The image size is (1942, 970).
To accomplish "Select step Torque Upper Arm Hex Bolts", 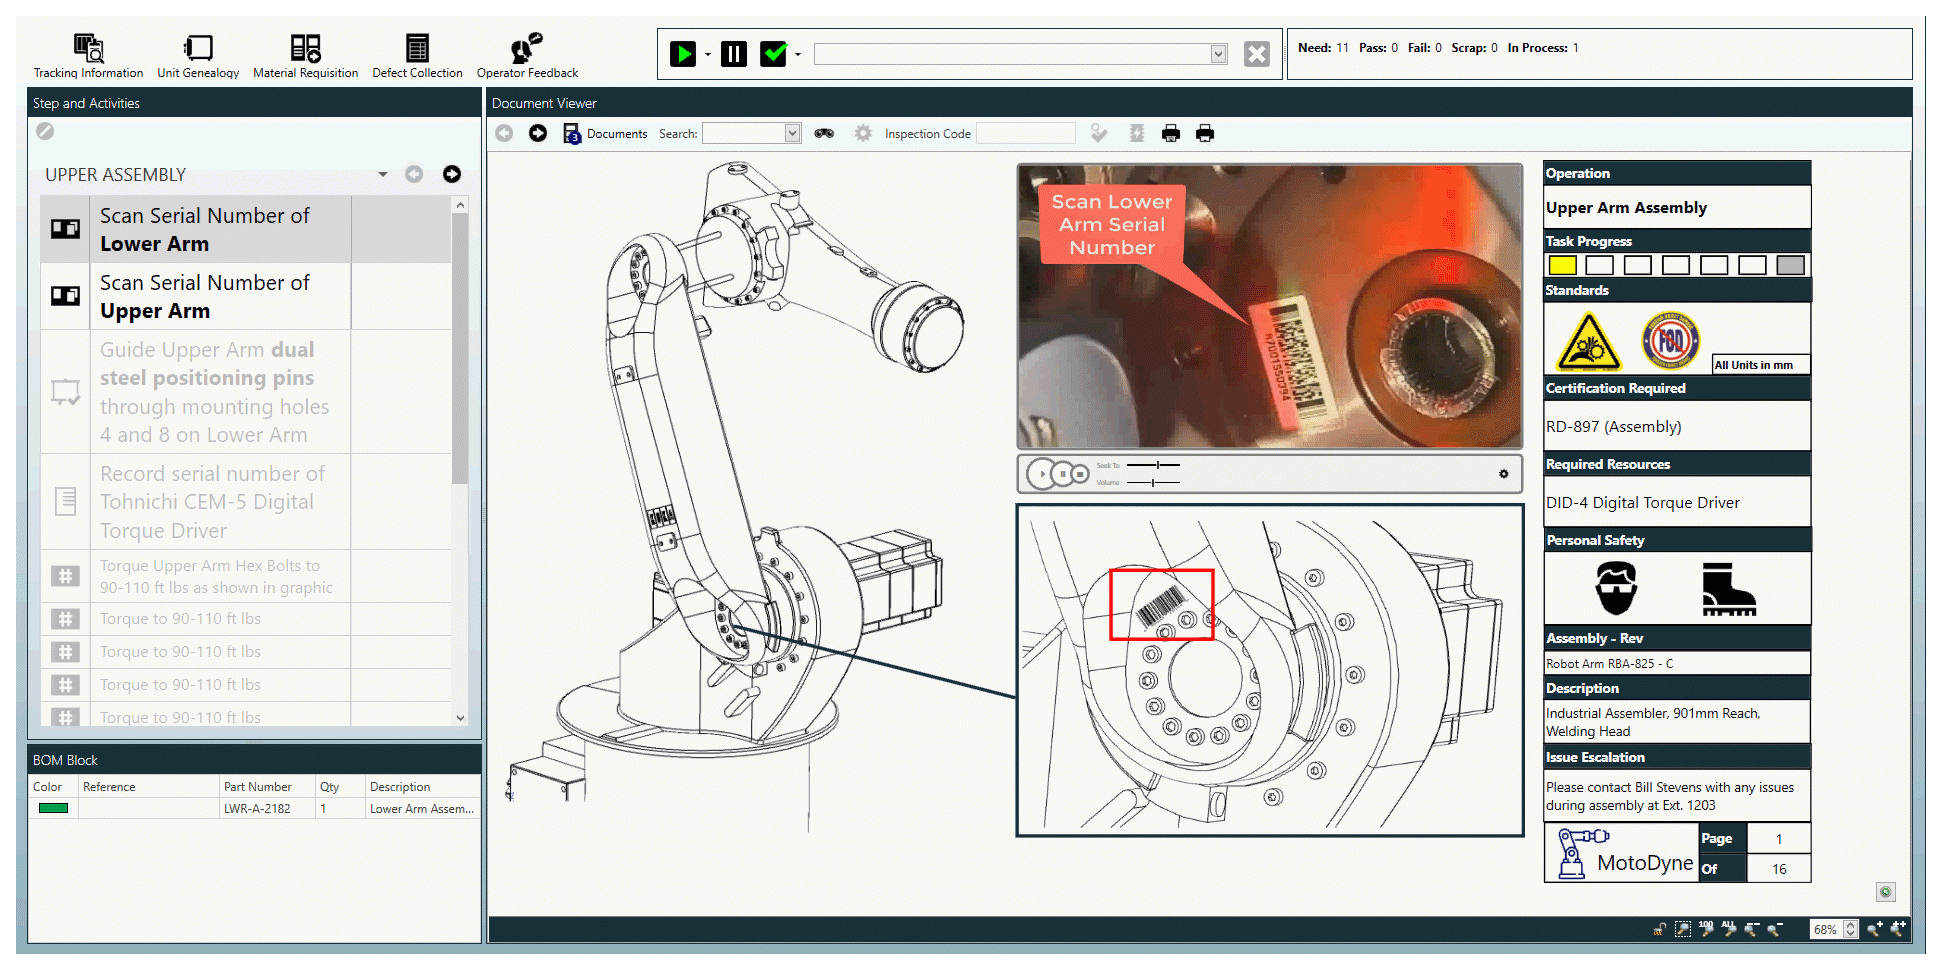I will 245,576.
